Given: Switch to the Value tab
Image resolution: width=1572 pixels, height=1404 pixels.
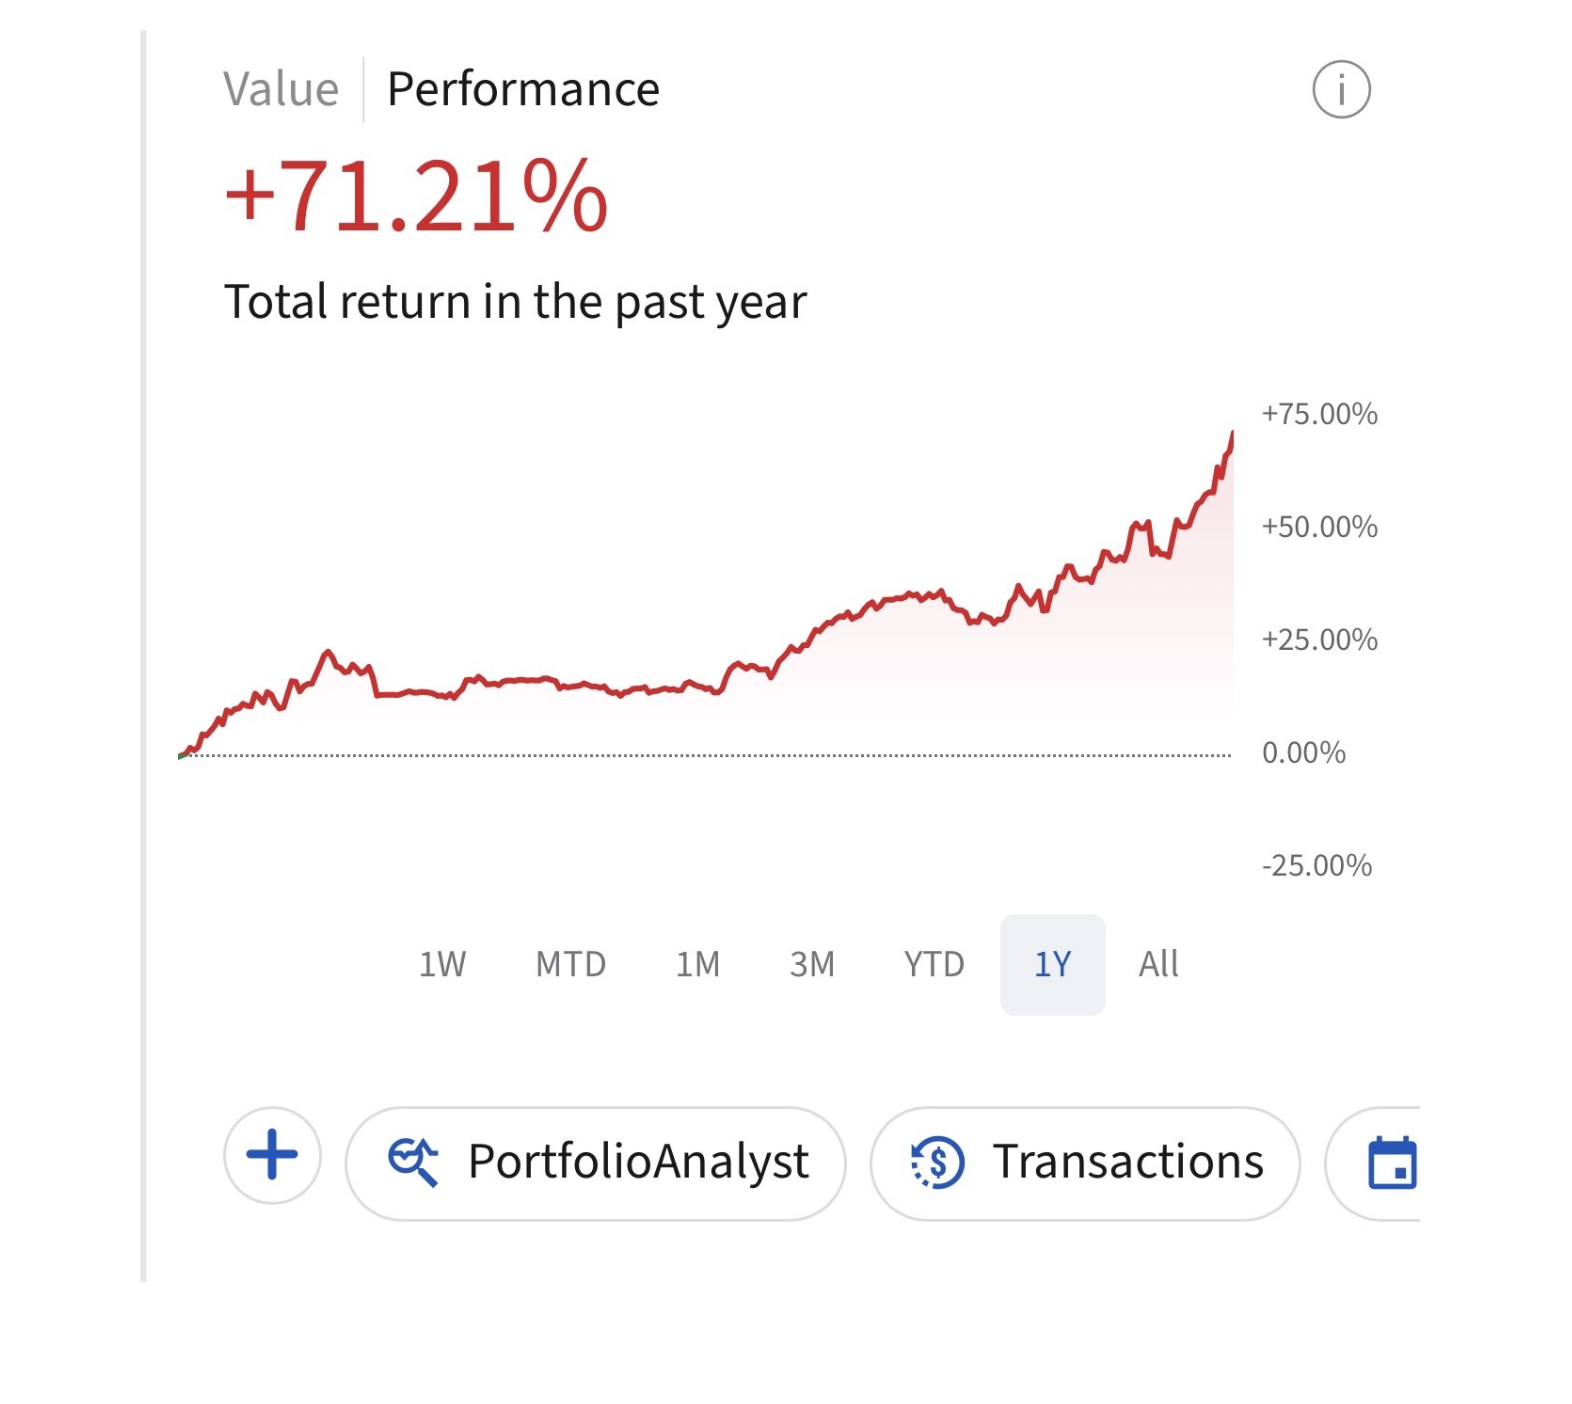Looking at the screenshot, I should pyautogui.click(x=281, y=90).
